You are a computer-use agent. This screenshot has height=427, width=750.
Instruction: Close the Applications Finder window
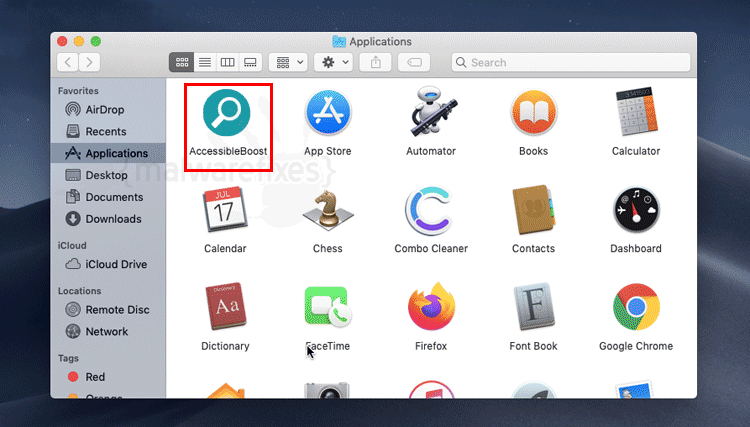[62, 42]
